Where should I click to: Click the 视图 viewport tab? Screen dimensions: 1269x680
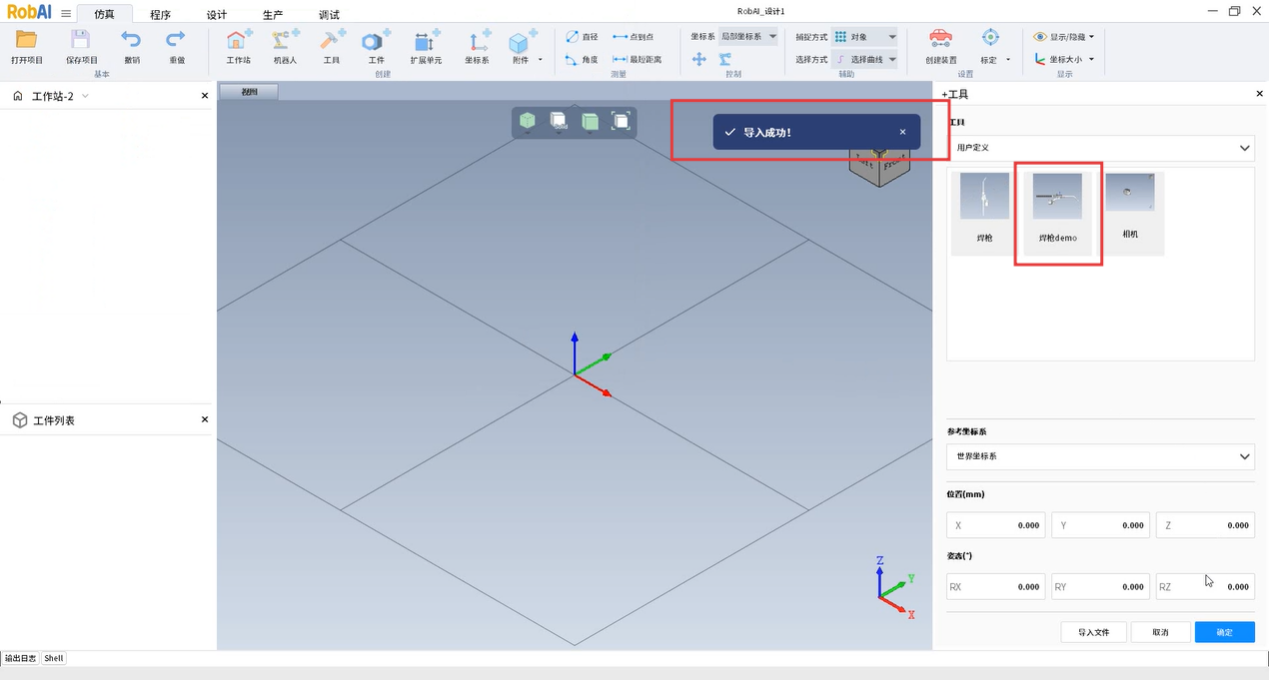click(x=249, y=92)
